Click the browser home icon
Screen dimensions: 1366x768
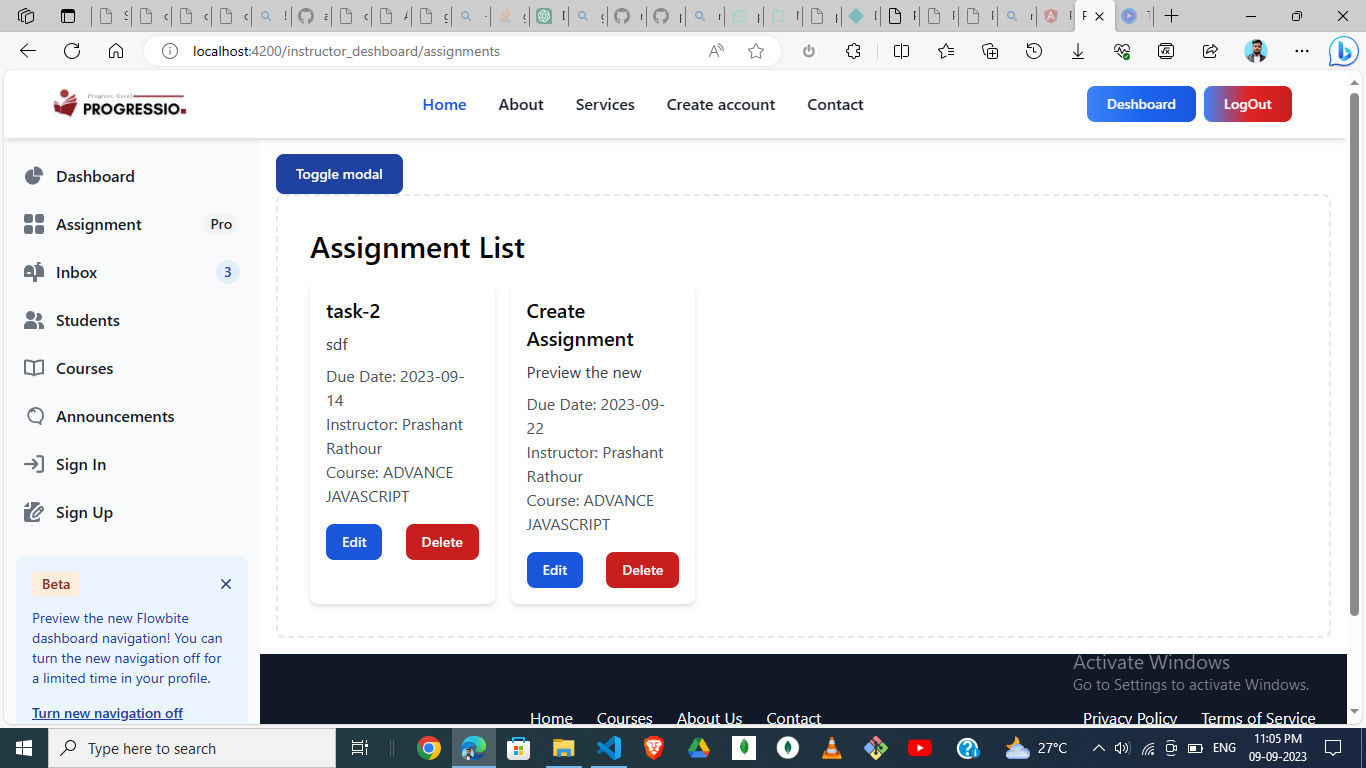click(116, 51)
